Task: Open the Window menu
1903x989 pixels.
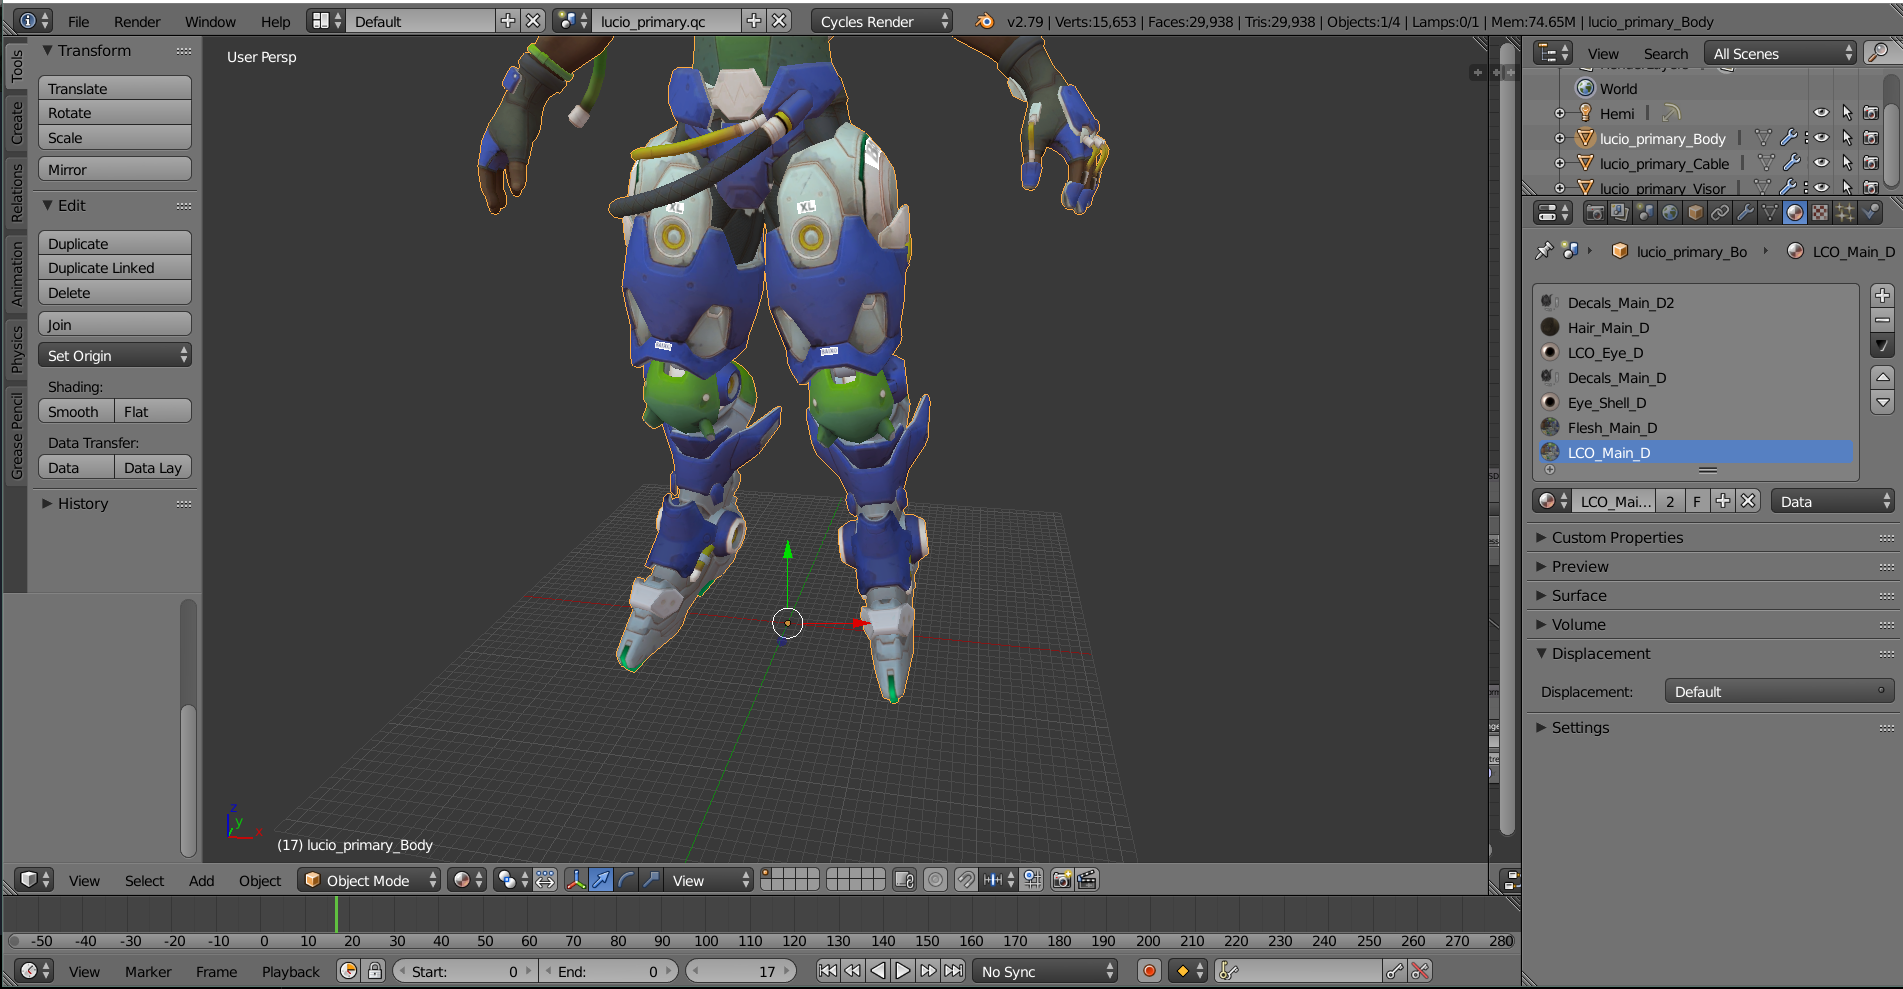Action: pyautogui.click(x=210, y=21)
